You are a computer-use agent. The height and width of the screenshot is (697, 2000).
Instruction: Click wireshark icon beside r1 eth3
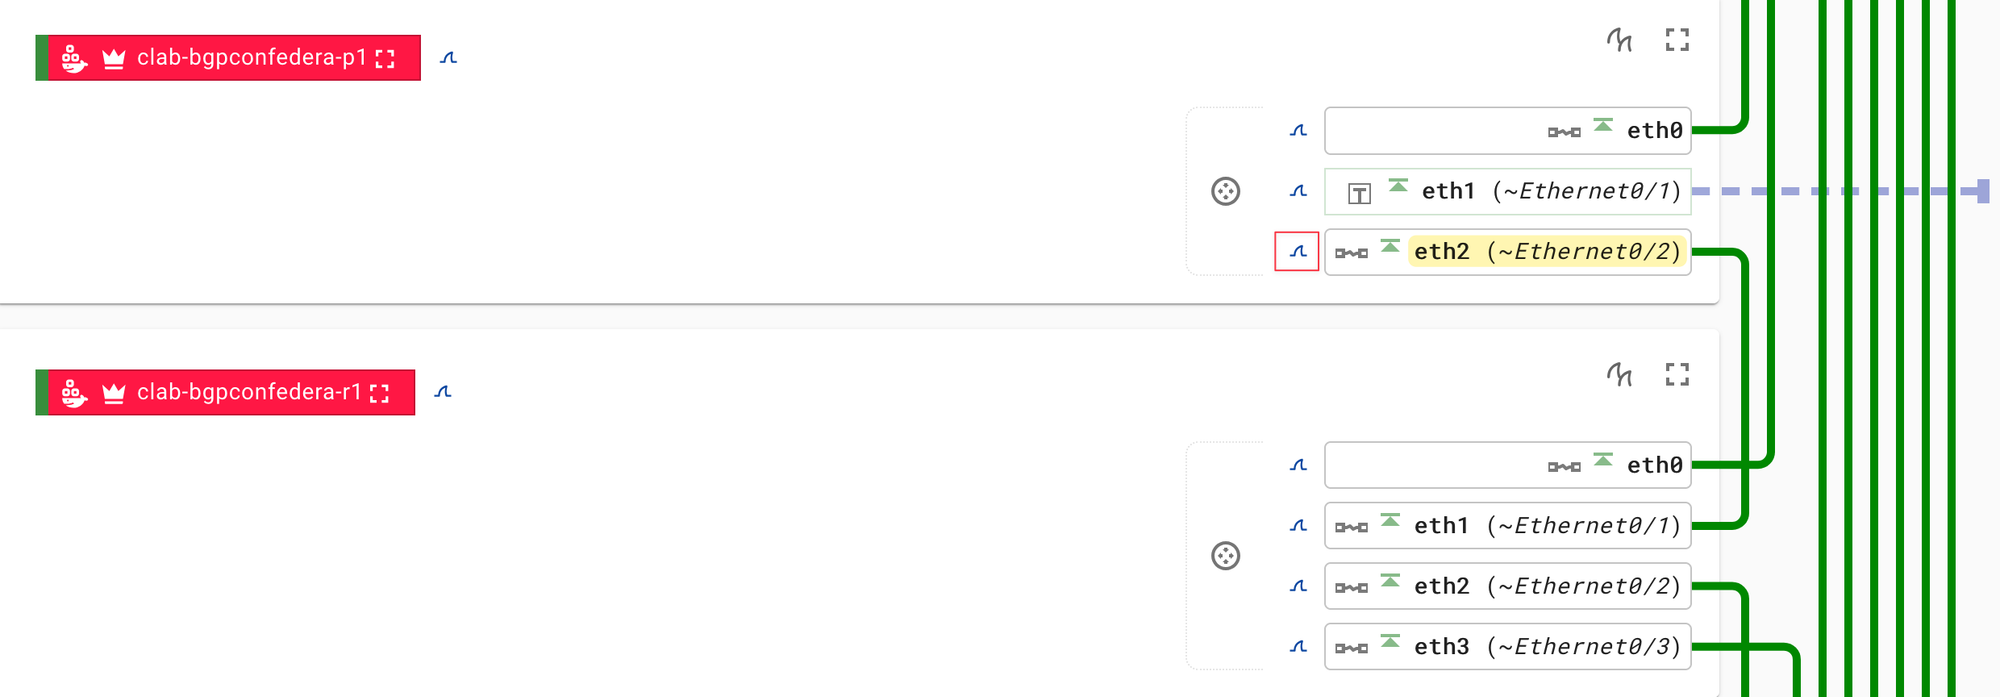[x=1298, y=647]
